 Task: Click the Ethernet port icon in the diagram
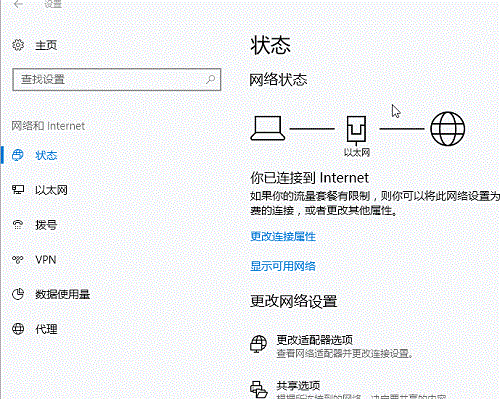tap(356, 130)
